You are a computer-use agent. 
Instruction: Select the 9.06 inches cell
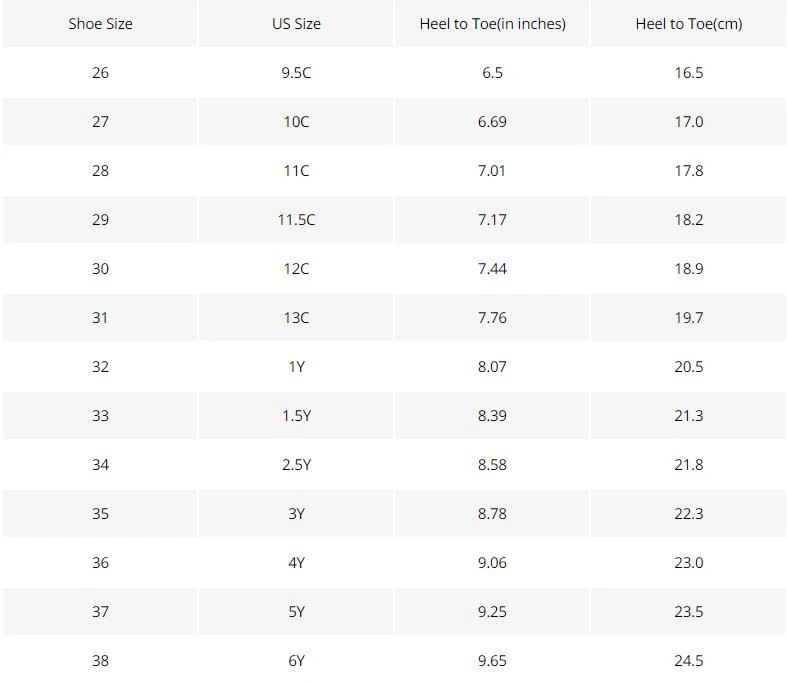[492, 563]
